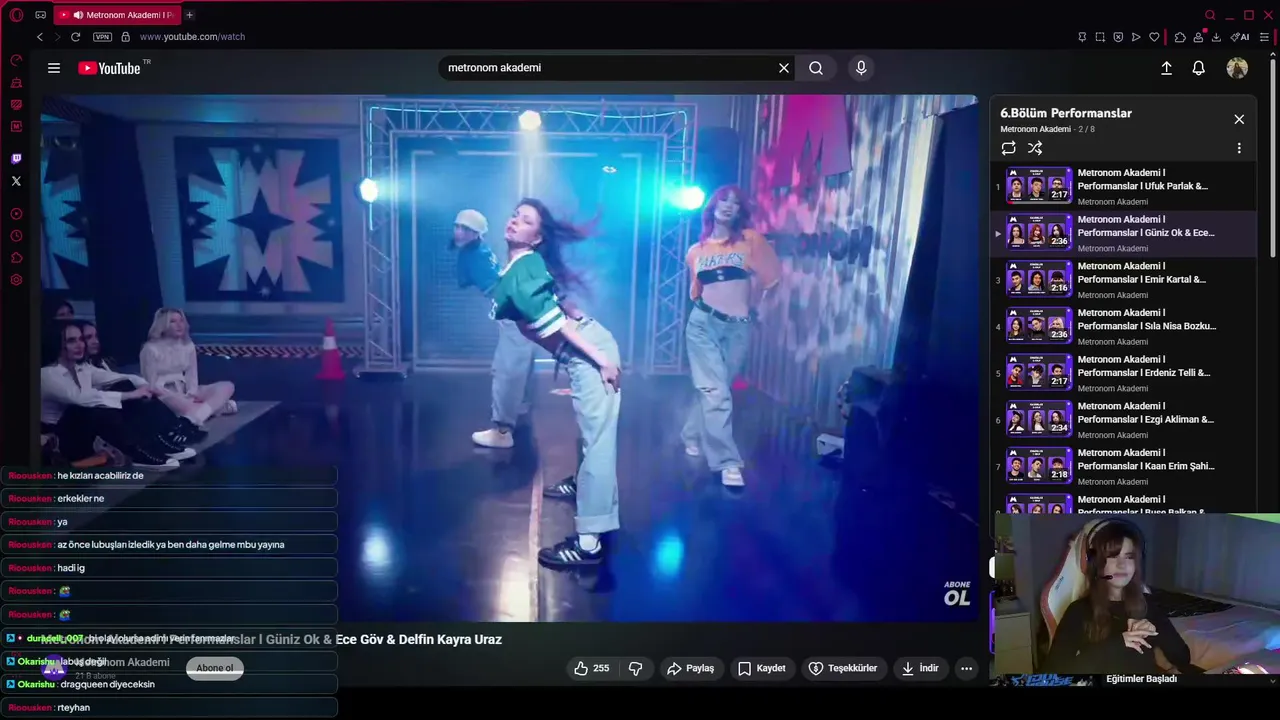1280x720 pixels.
Task: Toggle playlist shuffle button
Action: 1035,148
